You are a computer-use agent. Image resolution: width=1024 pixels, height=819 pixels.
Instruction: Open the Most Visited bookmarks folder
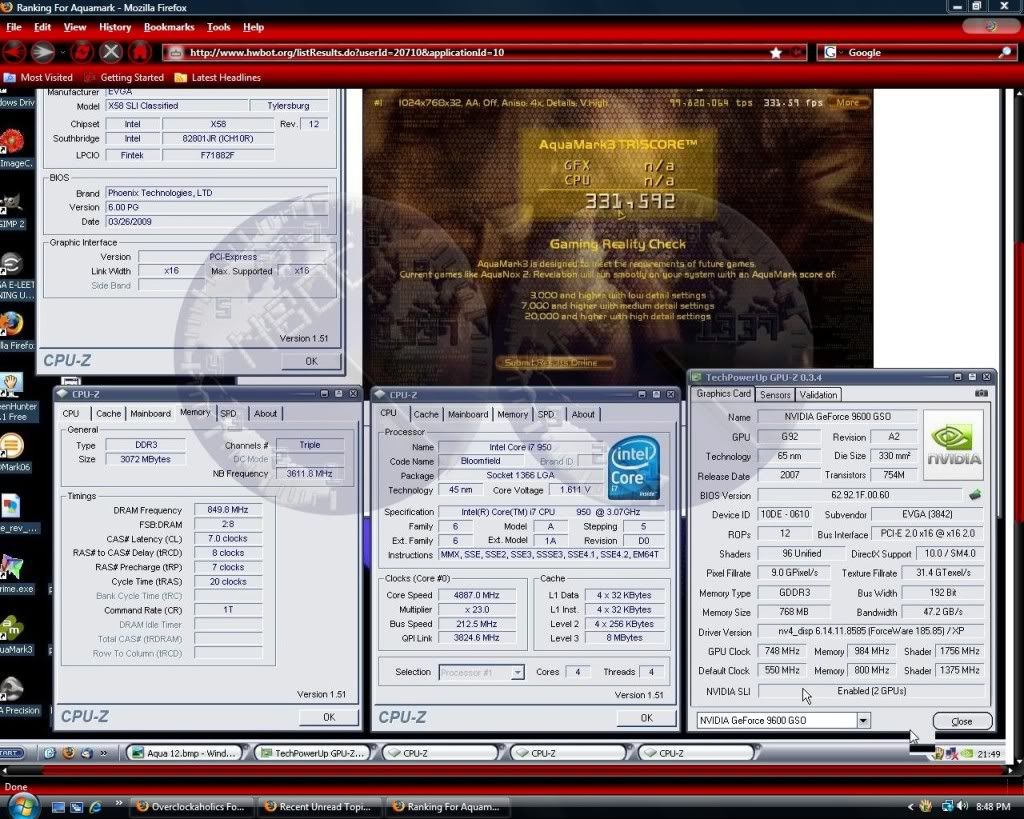(x=39, y=77)
